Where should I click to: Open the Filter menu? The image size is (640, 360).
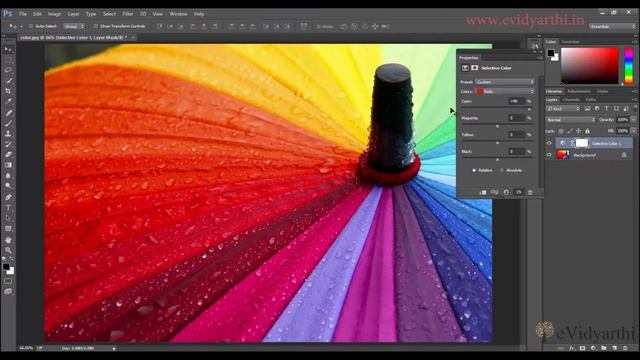(128, 14)
